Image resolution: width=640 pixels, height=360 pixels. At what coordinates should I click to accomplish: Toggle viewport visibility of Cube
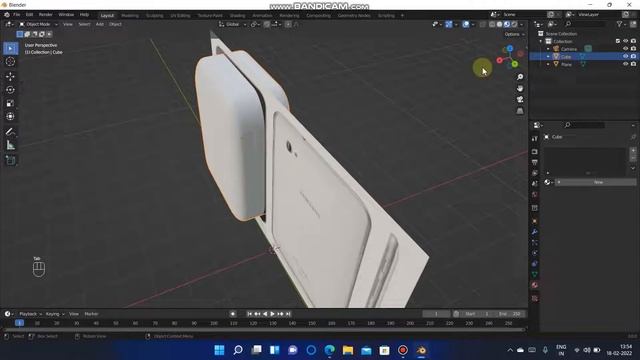coord(625,56)
